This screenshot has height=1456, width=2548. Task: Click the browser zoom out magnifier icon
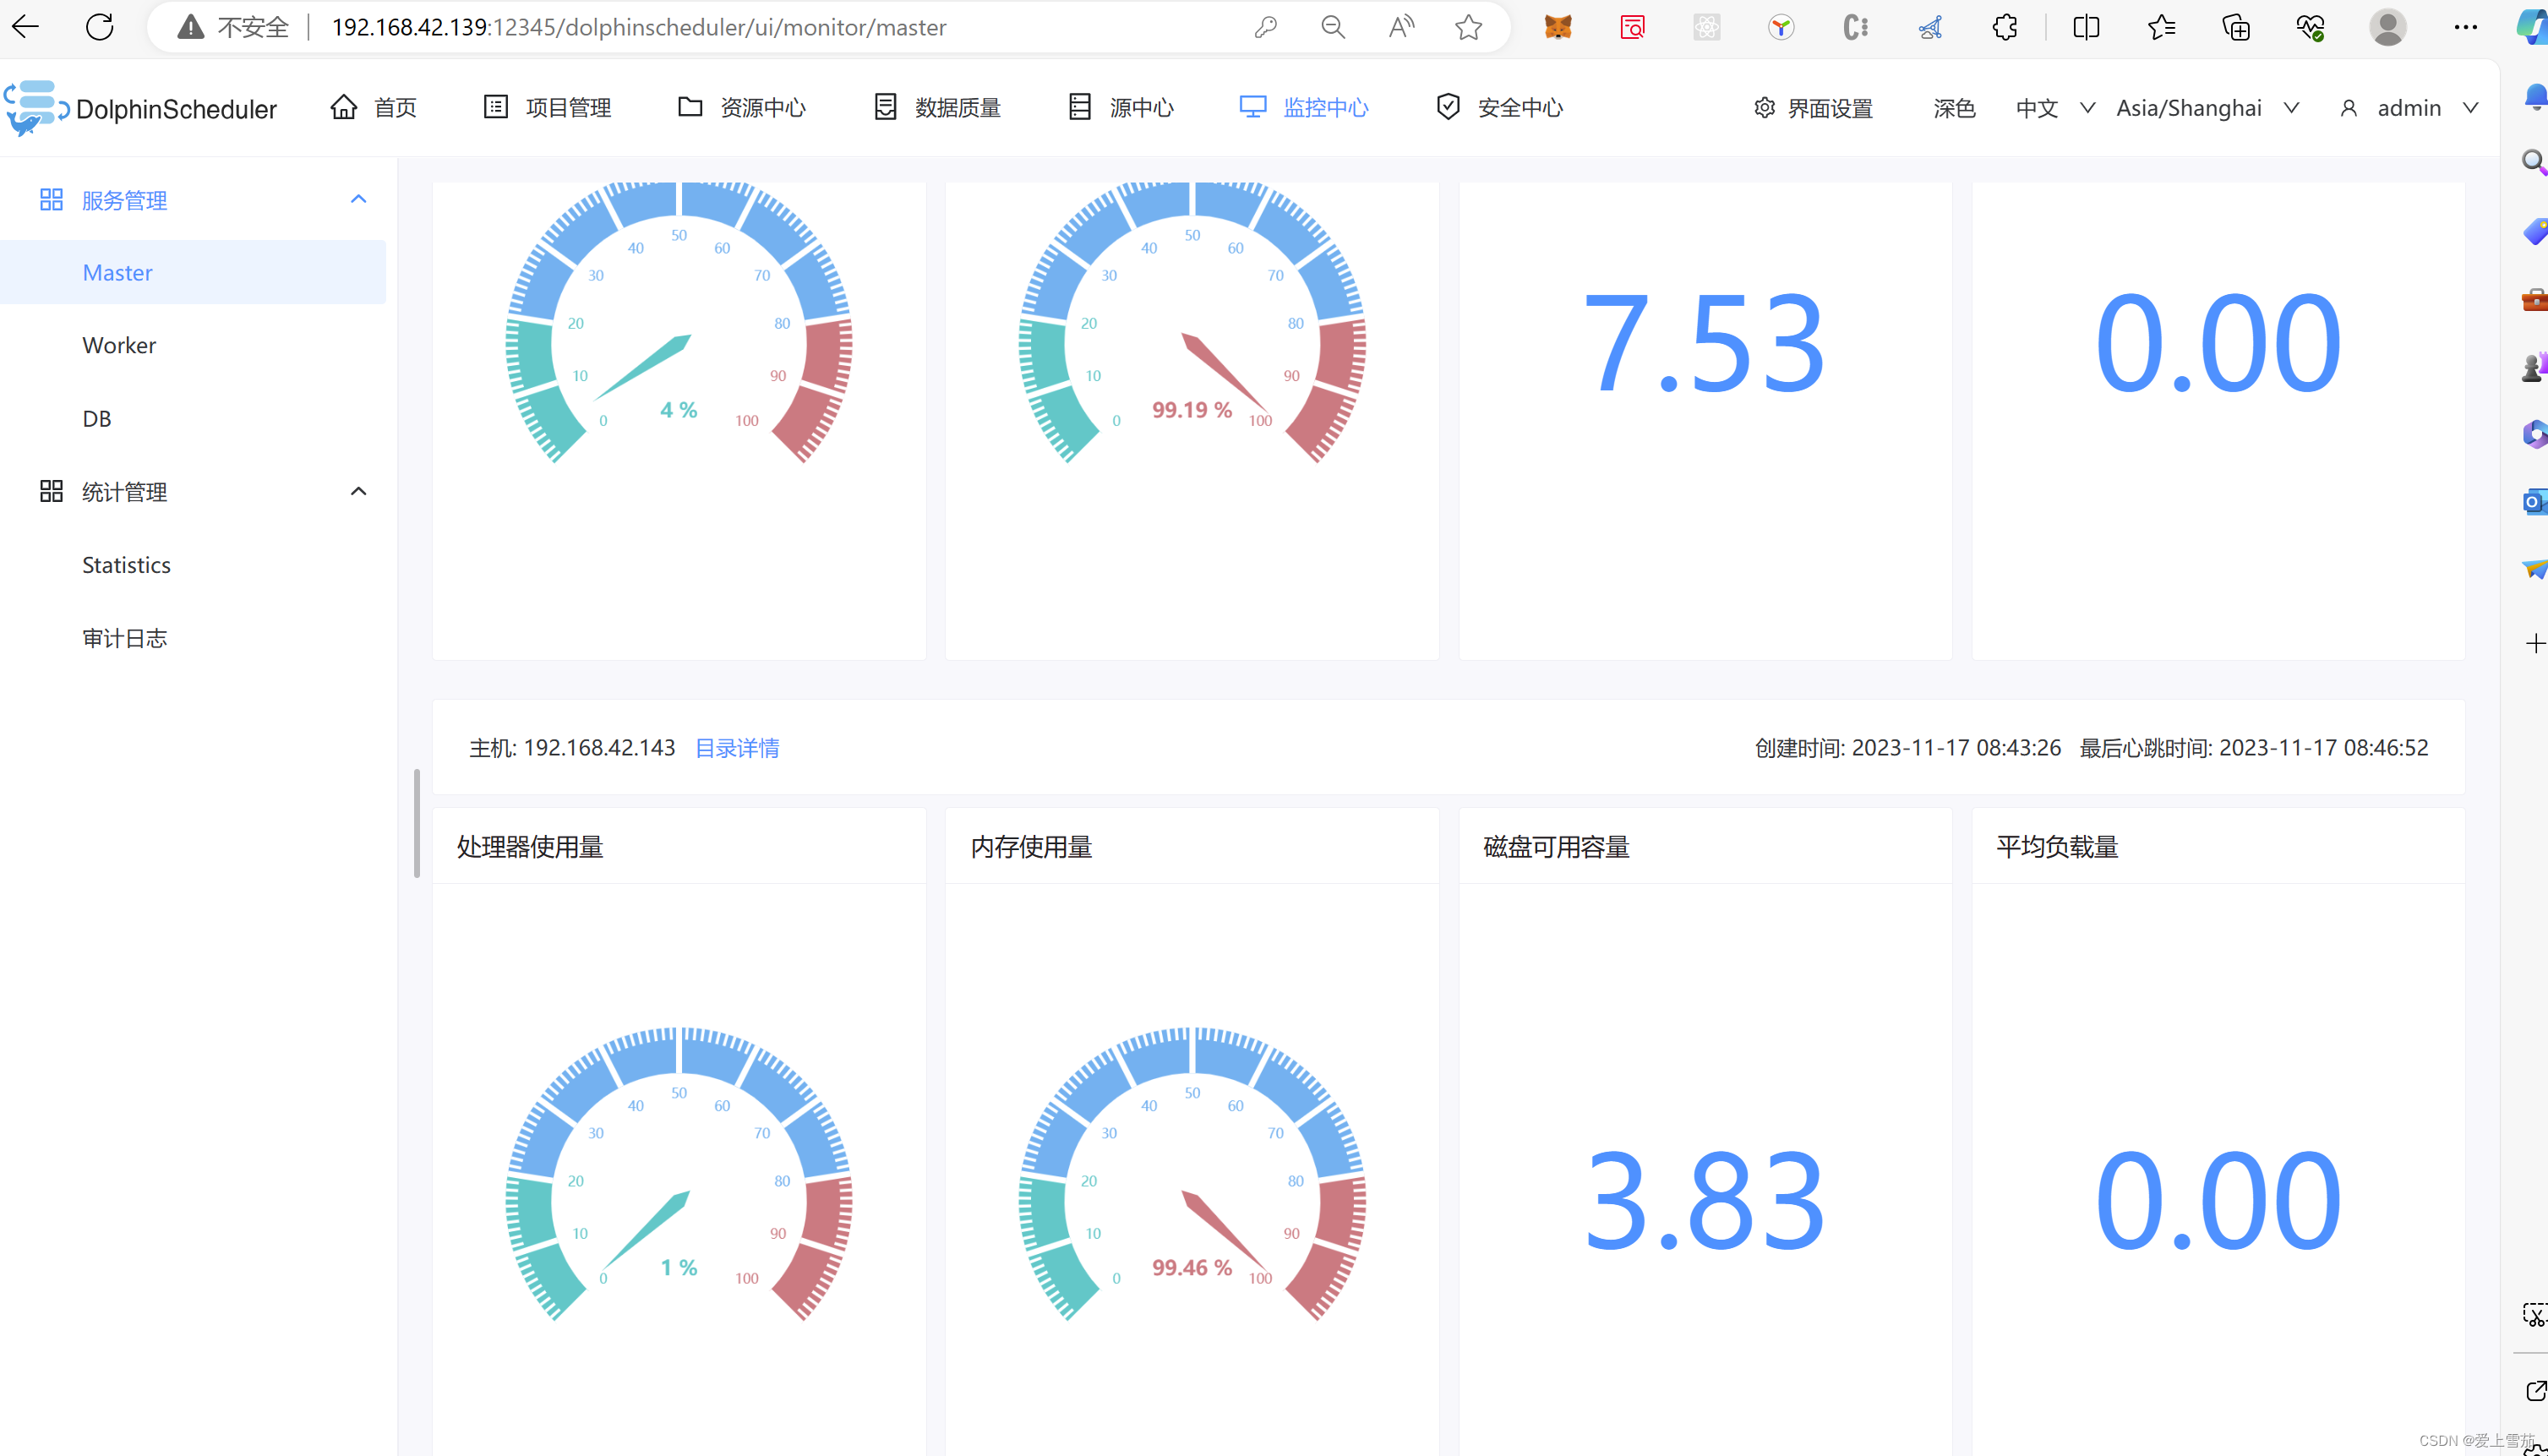1332,27
